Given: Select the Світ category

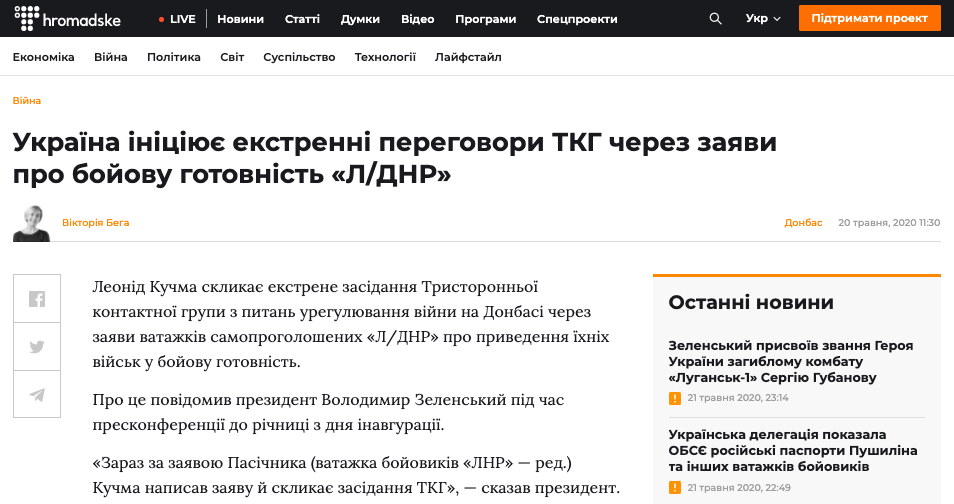Looking at the screenshot, I should 232,57.
